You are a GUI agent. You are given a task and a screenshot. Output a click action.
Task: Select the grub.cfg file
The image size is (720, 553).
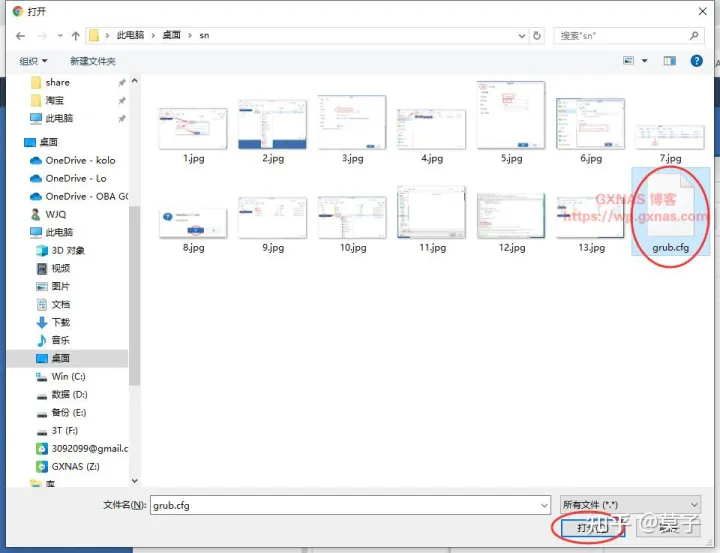670,215
